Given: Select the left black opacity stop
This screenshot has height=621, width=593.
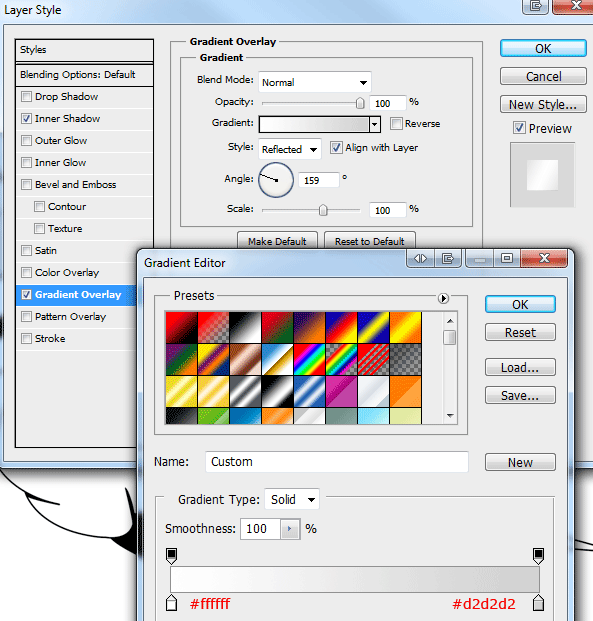Looking at the screenshot, I should tap(172, 556).
